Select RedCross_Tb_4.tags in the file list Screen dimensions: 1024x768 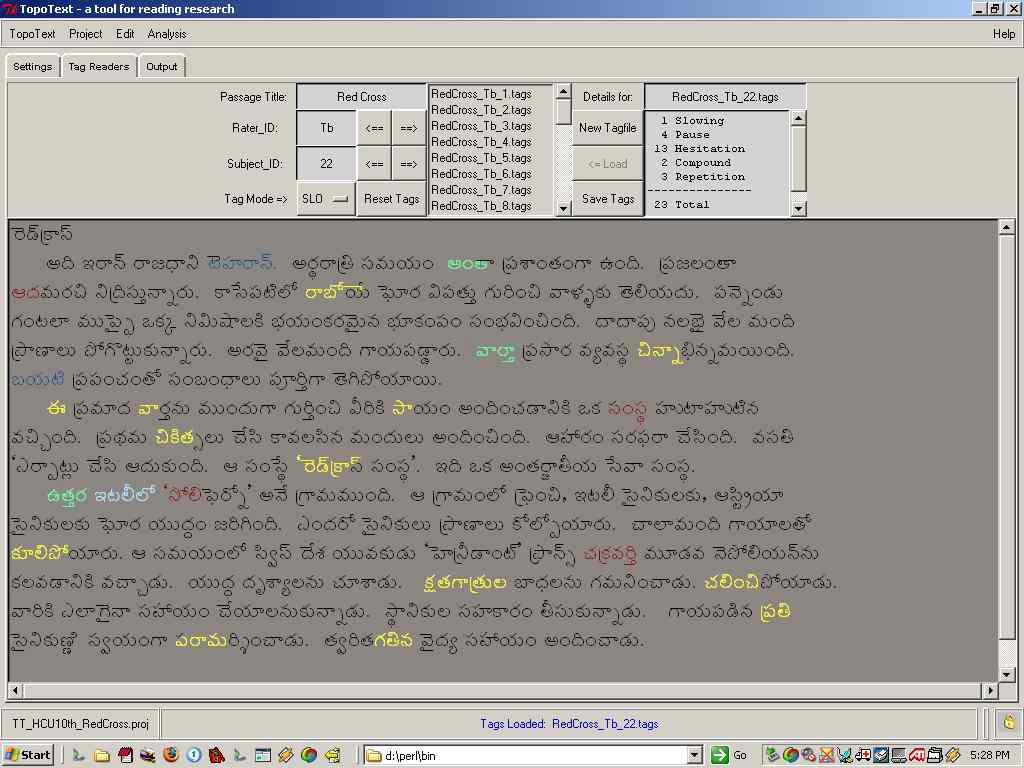click(481, 142)
